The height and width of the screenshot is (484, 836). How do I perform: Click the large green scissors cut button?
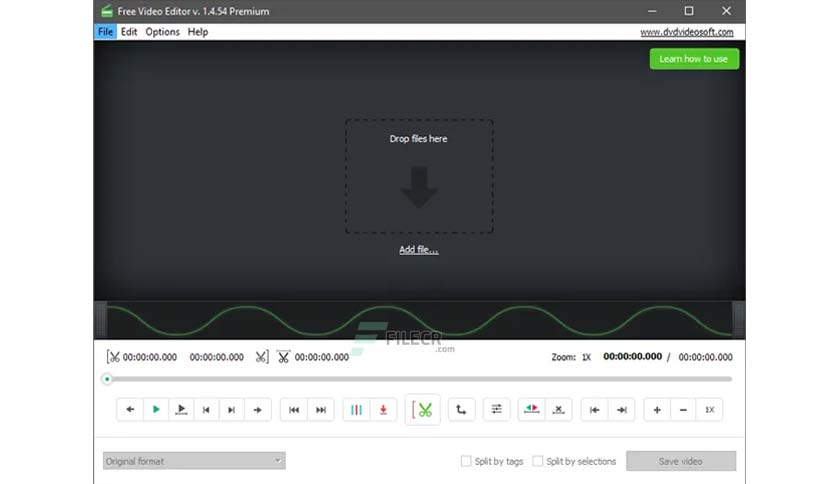click(422, 410)
